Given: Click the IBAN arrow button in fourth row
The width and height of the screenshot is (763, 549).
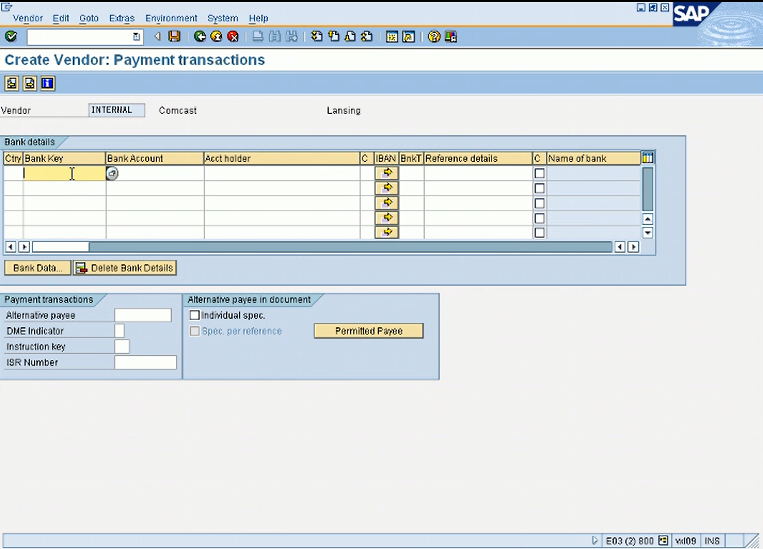Looking at the screenshot, I should click(387, 218).
